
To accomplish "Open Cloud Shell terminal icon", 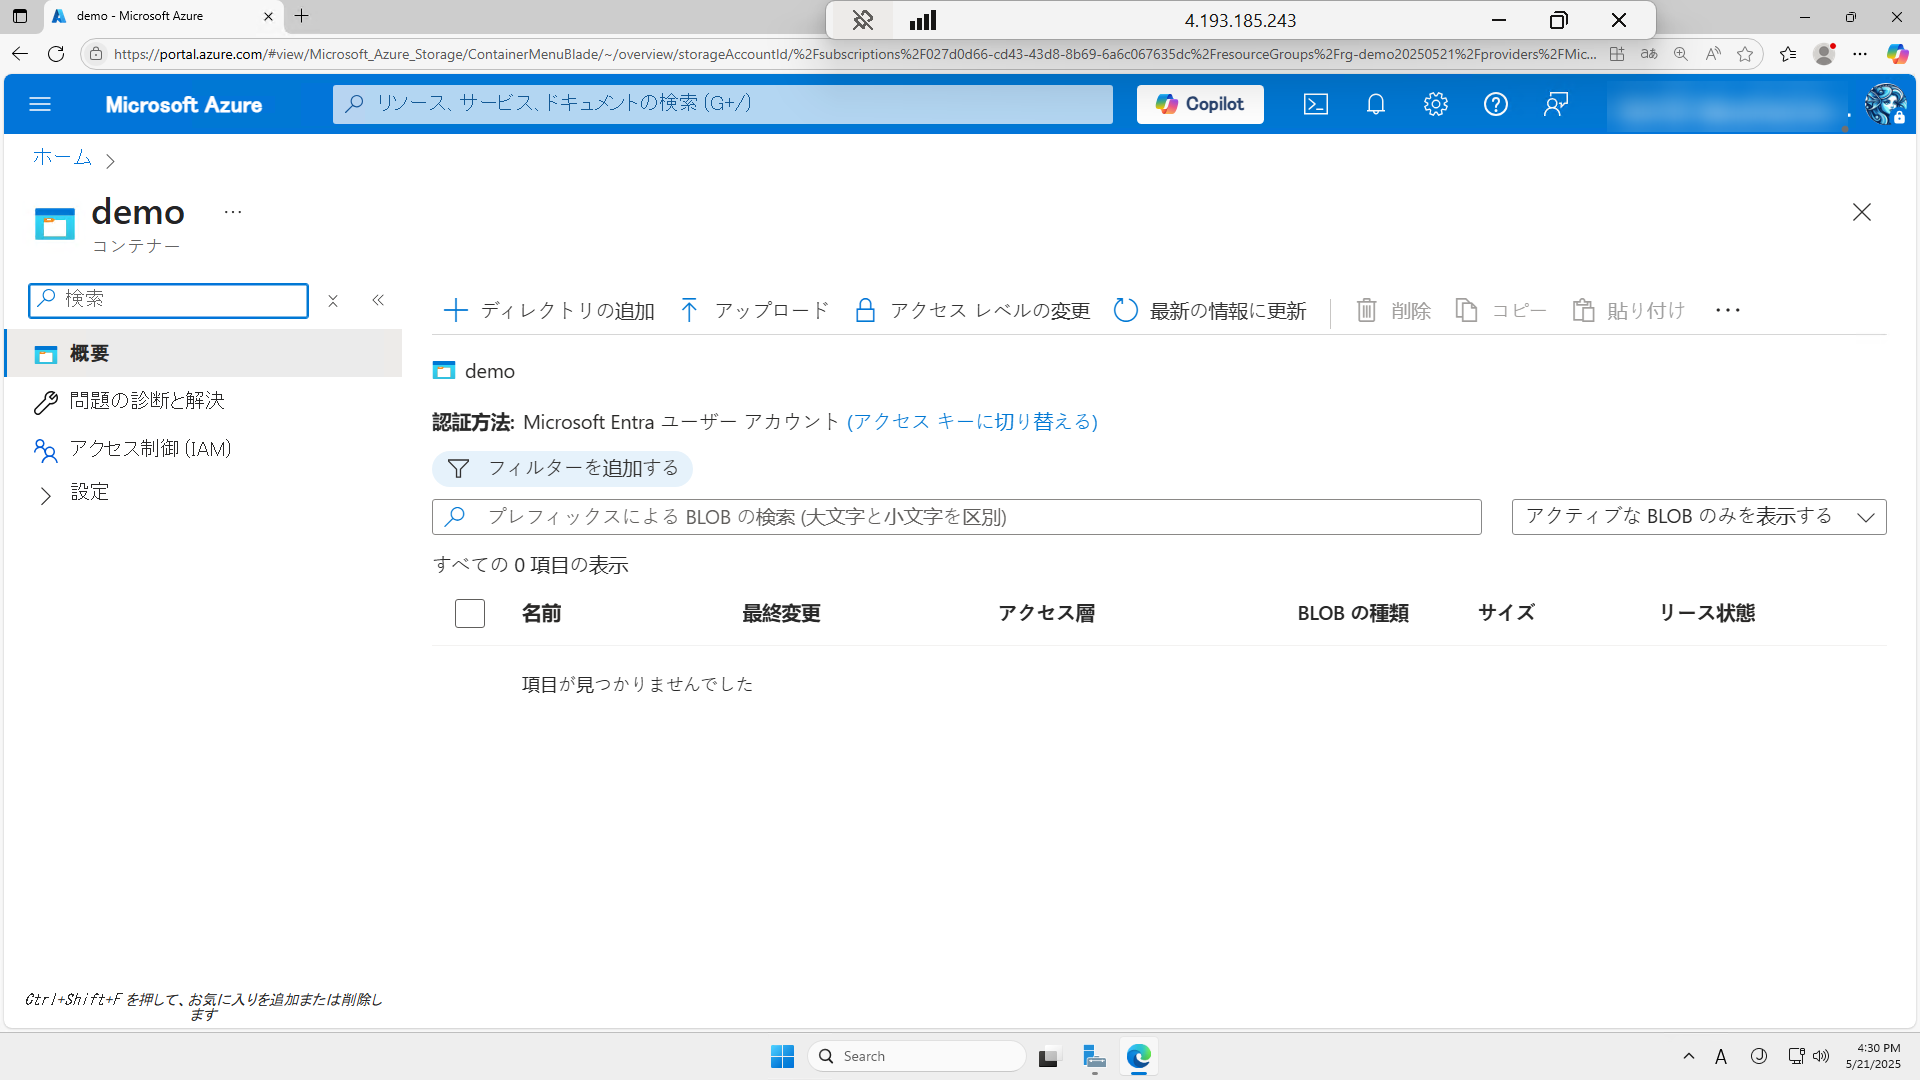I will (1315, 104).
